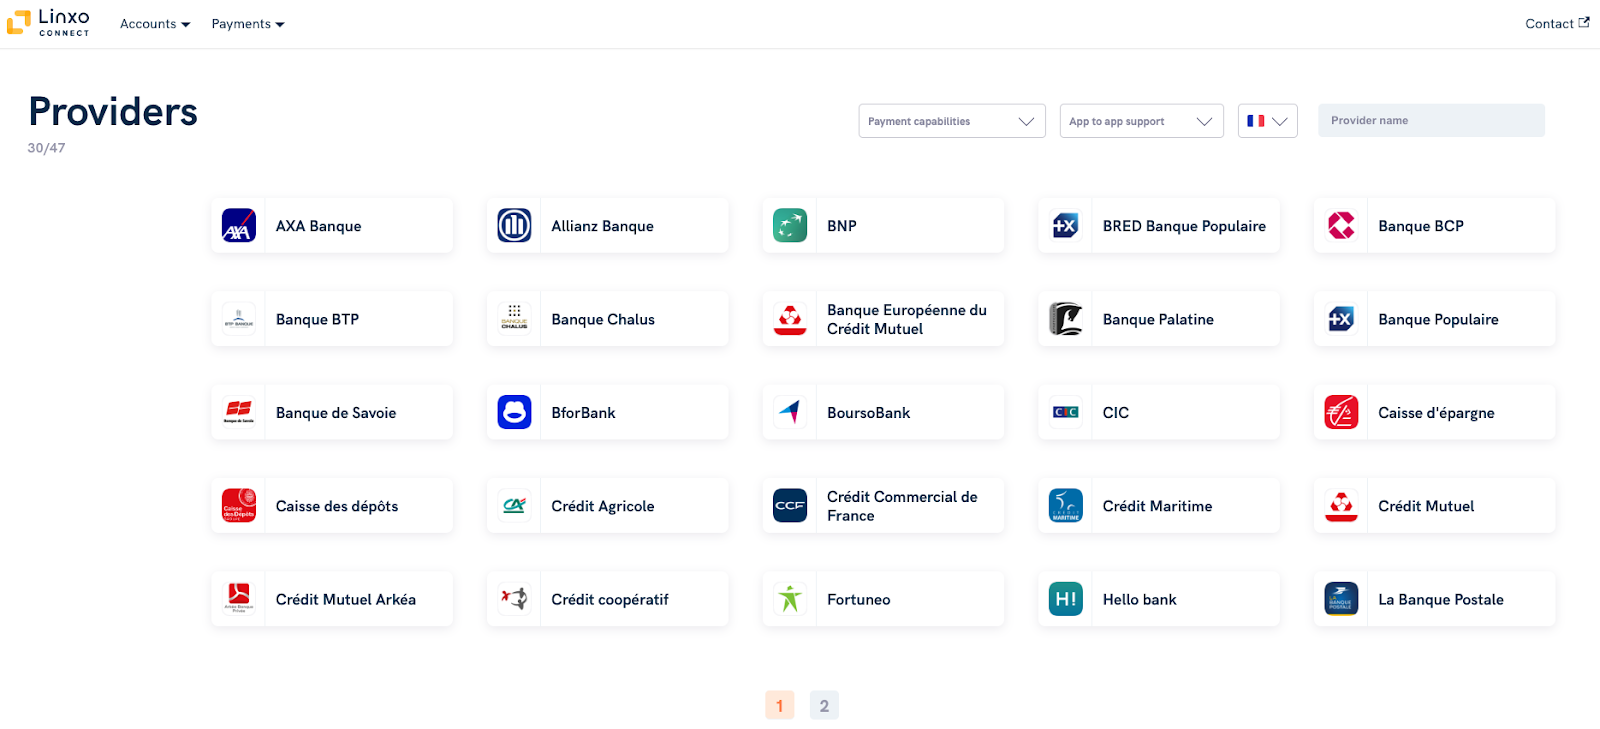Click the Linxo Connect logo
Image resolution: width=1600 pixels, height=729 pixels.
tap(48, 22)
